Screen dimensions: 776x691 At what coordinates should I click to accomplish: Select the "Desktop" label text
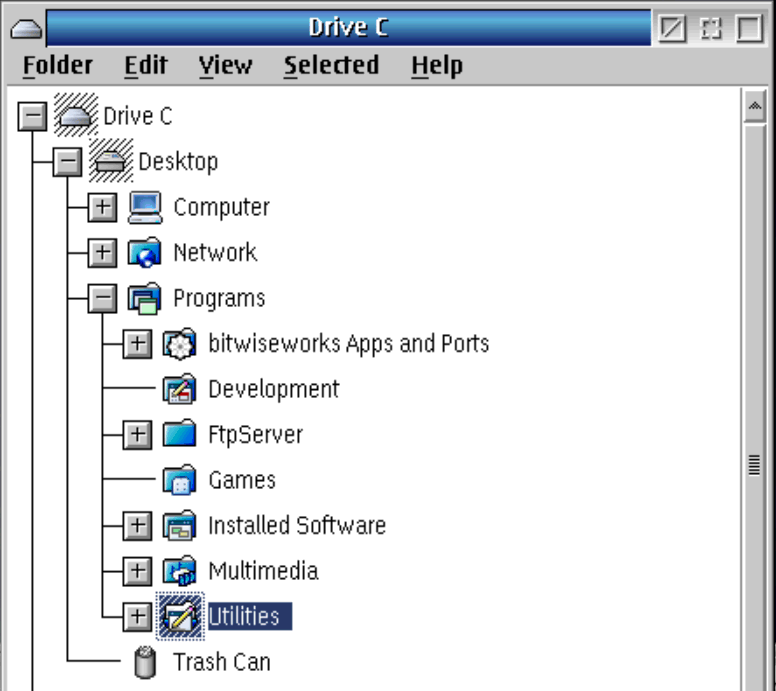point(178,162)
